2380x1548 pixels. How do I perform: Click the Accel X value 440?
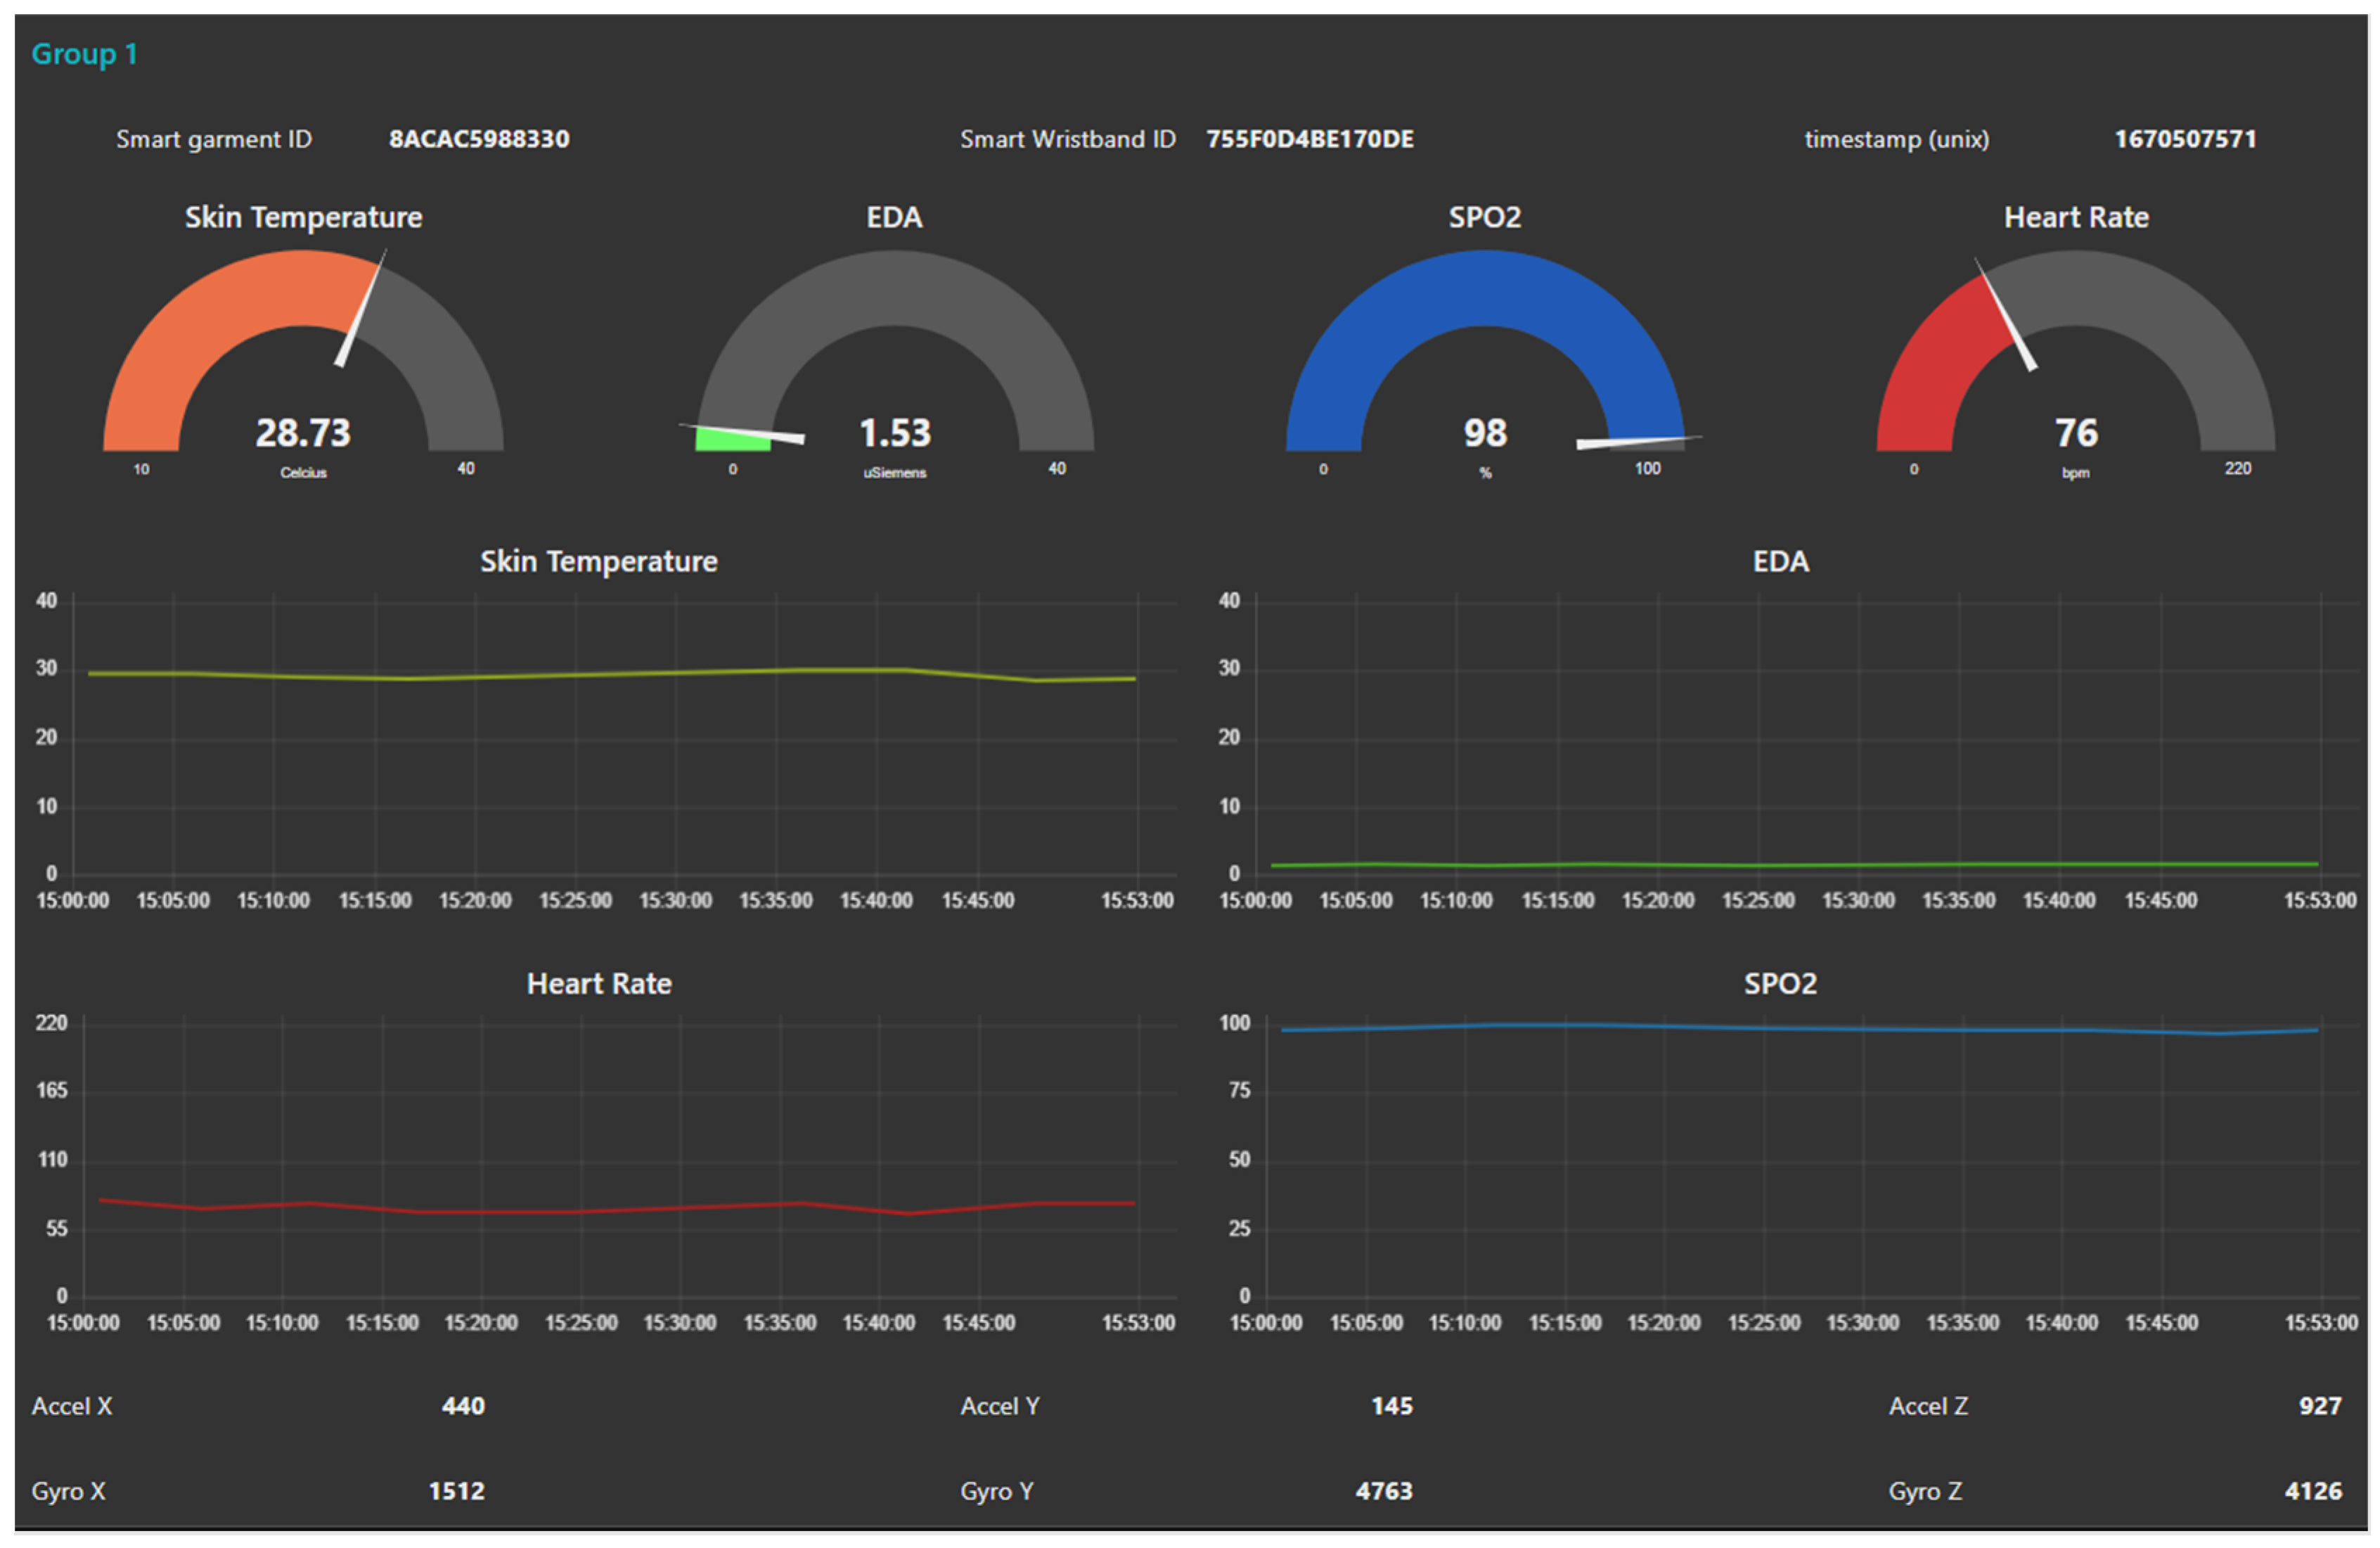click(463, 1406)
